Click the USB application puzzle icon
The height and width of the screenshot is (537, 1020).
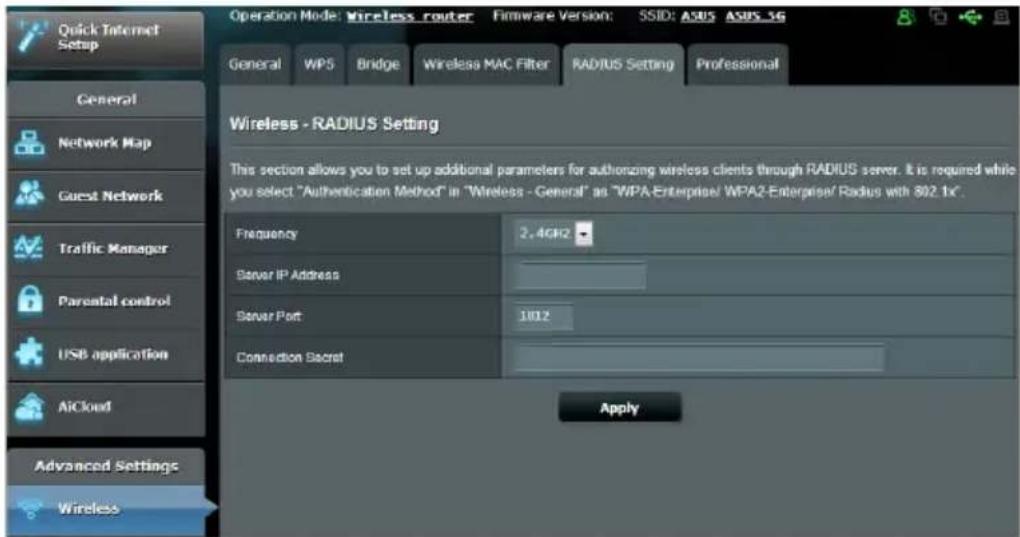29,353
